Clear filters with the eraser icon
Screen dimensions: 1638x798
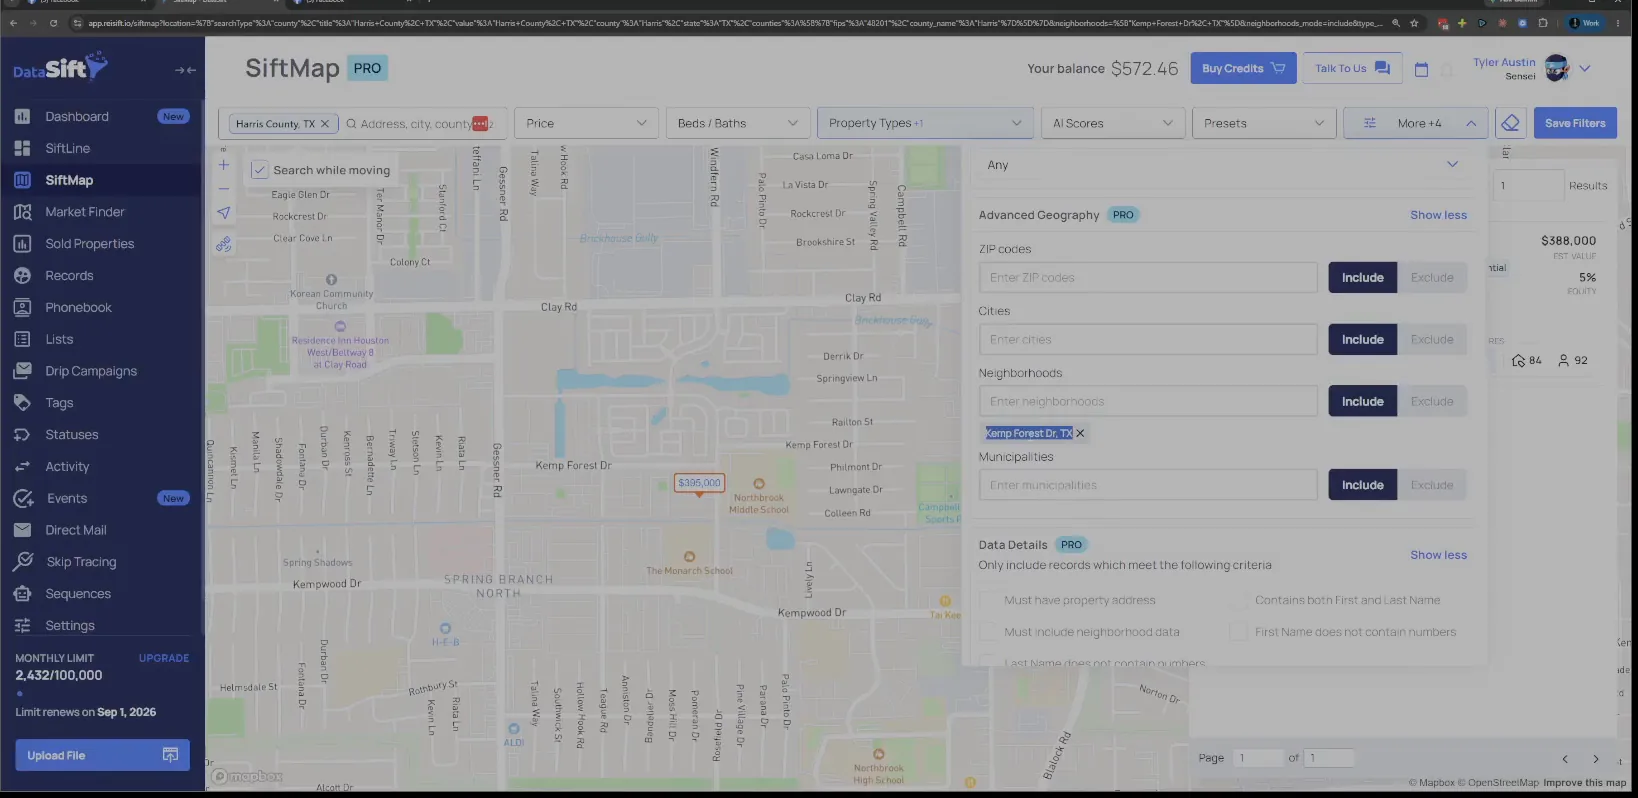[1510, 123]
